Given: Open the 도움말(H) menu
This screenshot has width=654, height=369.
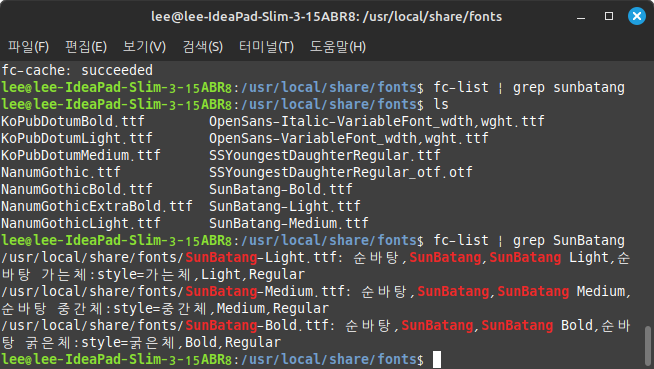Looking at the screenshot, I should (338, 47).
